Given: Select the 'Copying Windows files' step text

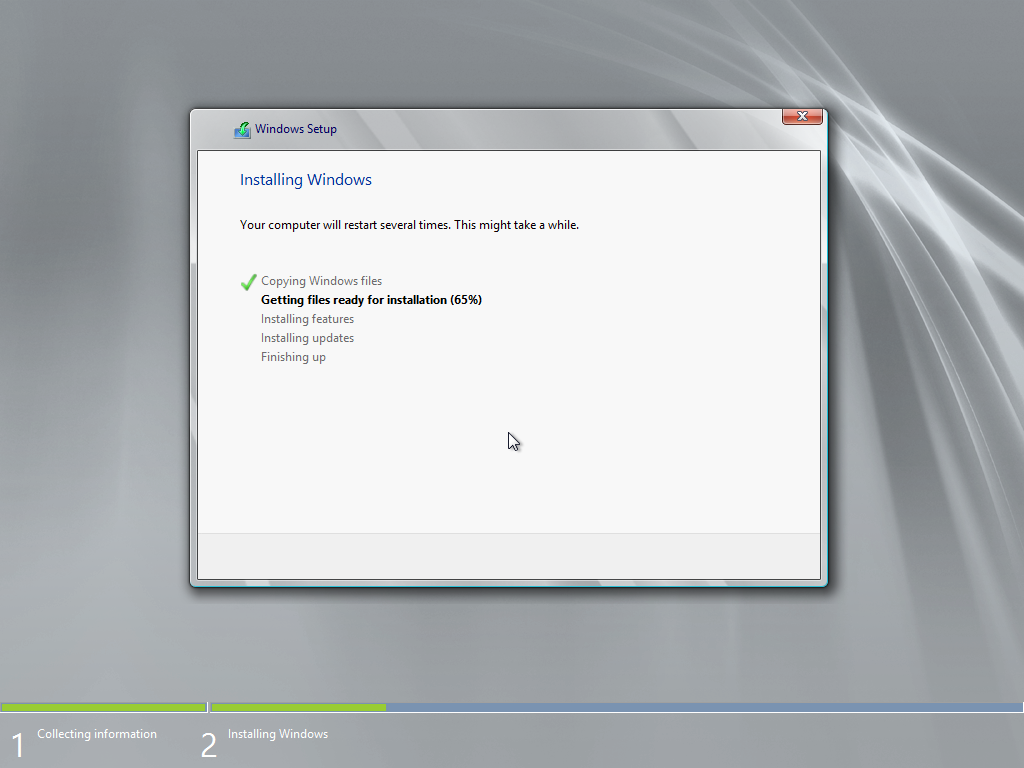Looking at the screenshot, I should tap(321, 281).
